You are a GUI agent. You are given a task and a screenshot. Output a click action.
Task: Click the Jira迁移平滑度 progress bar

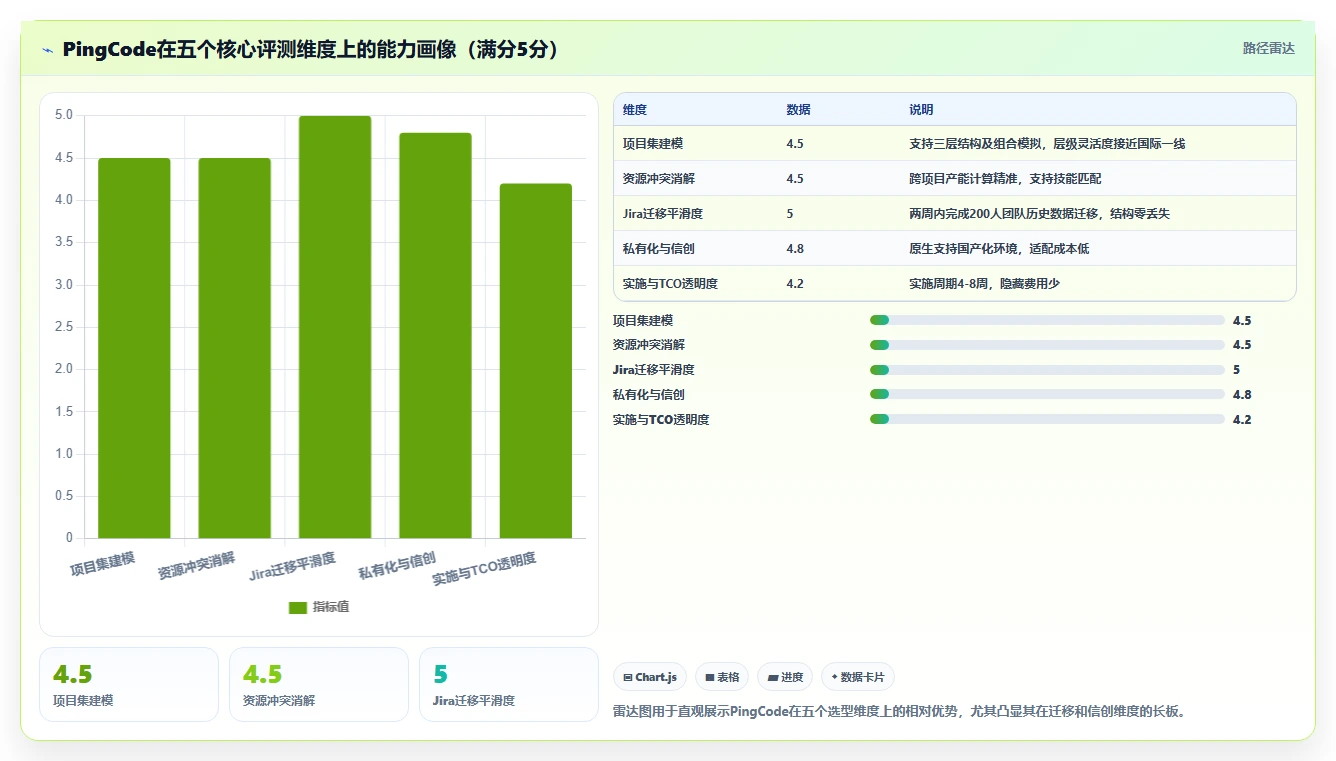[1047, 370]
